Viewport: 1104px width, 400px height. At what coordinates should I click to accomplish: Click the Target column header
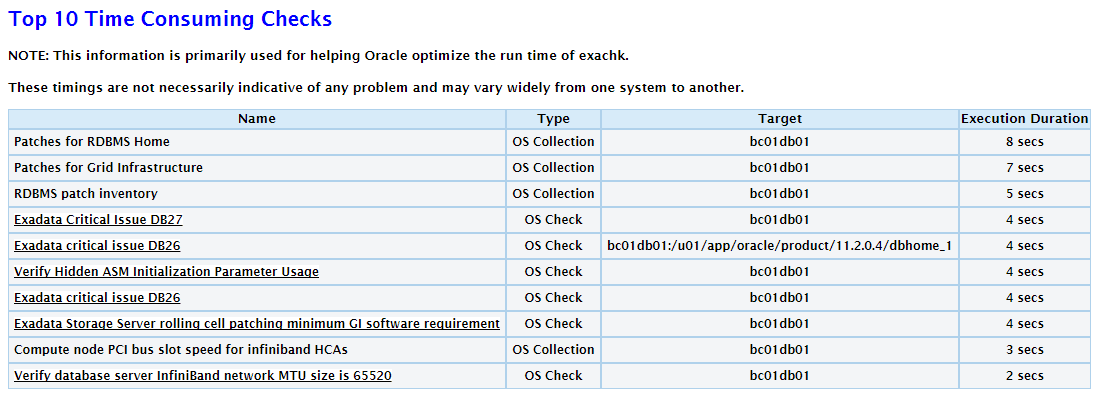tap(779, 119)
